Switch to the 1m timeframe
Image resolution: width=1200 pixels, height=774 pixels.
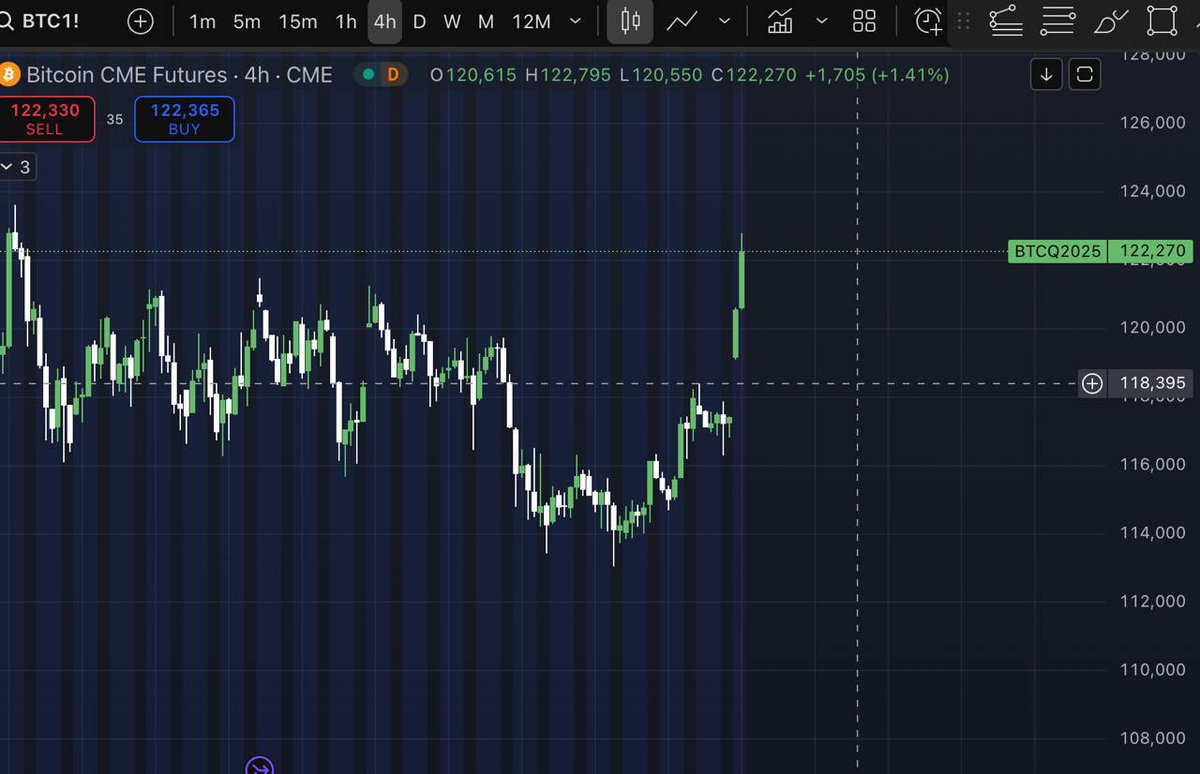point(202,21)
